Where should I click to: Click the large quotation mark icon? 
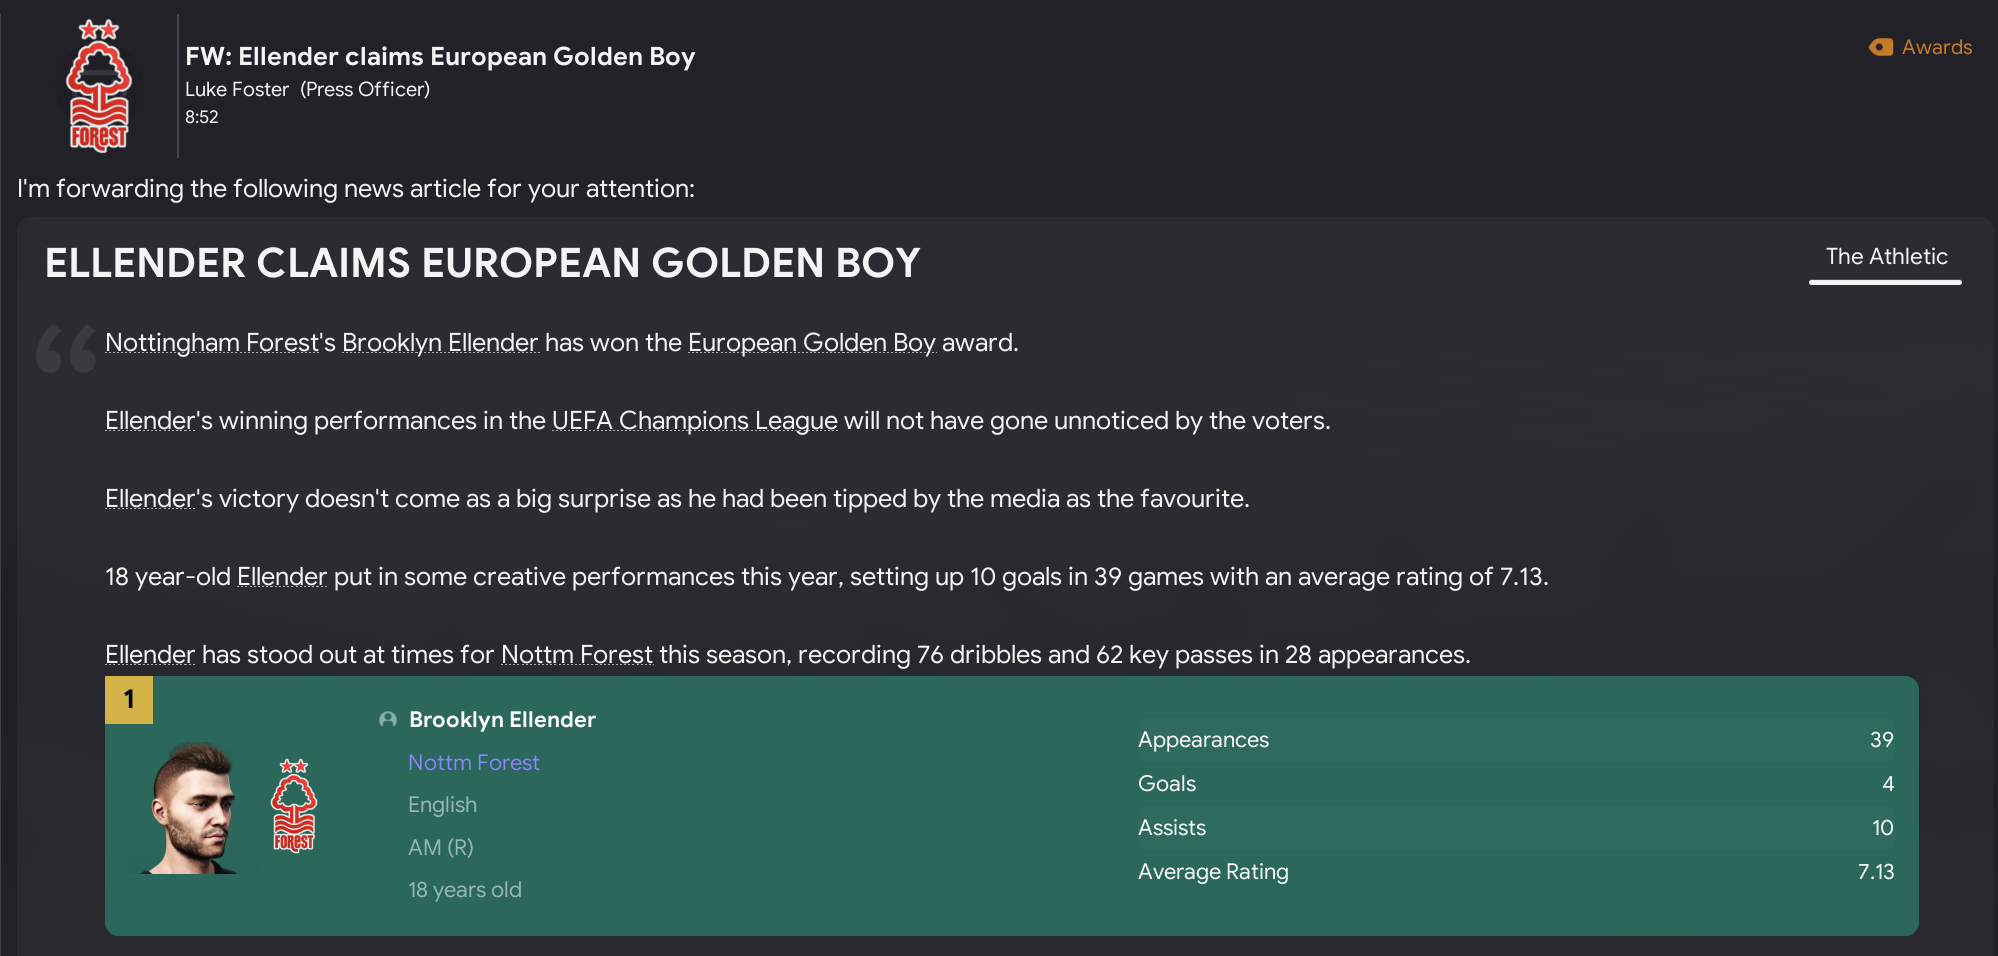pos(66,349)
